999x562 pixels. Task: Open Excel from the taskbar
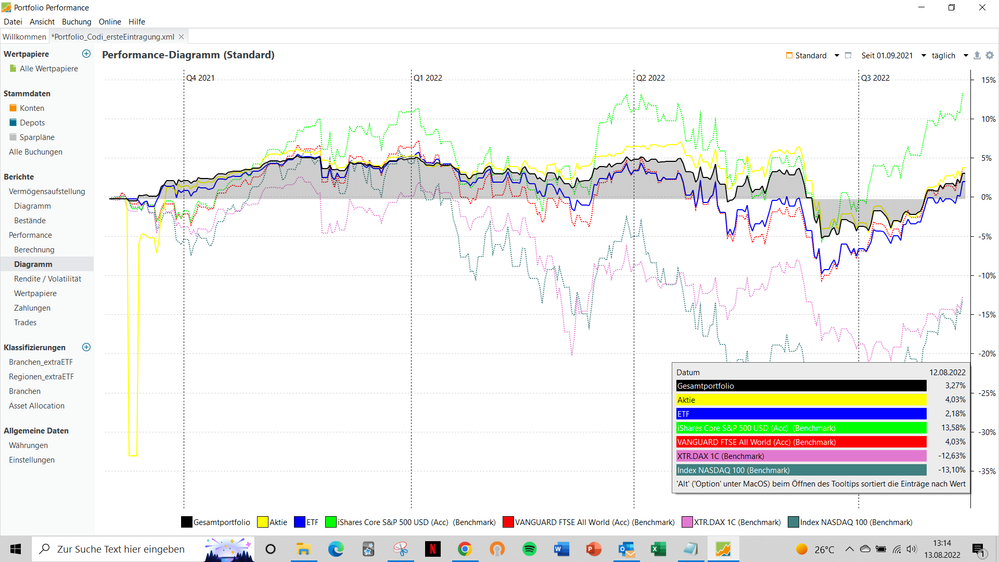coord(658,549)
